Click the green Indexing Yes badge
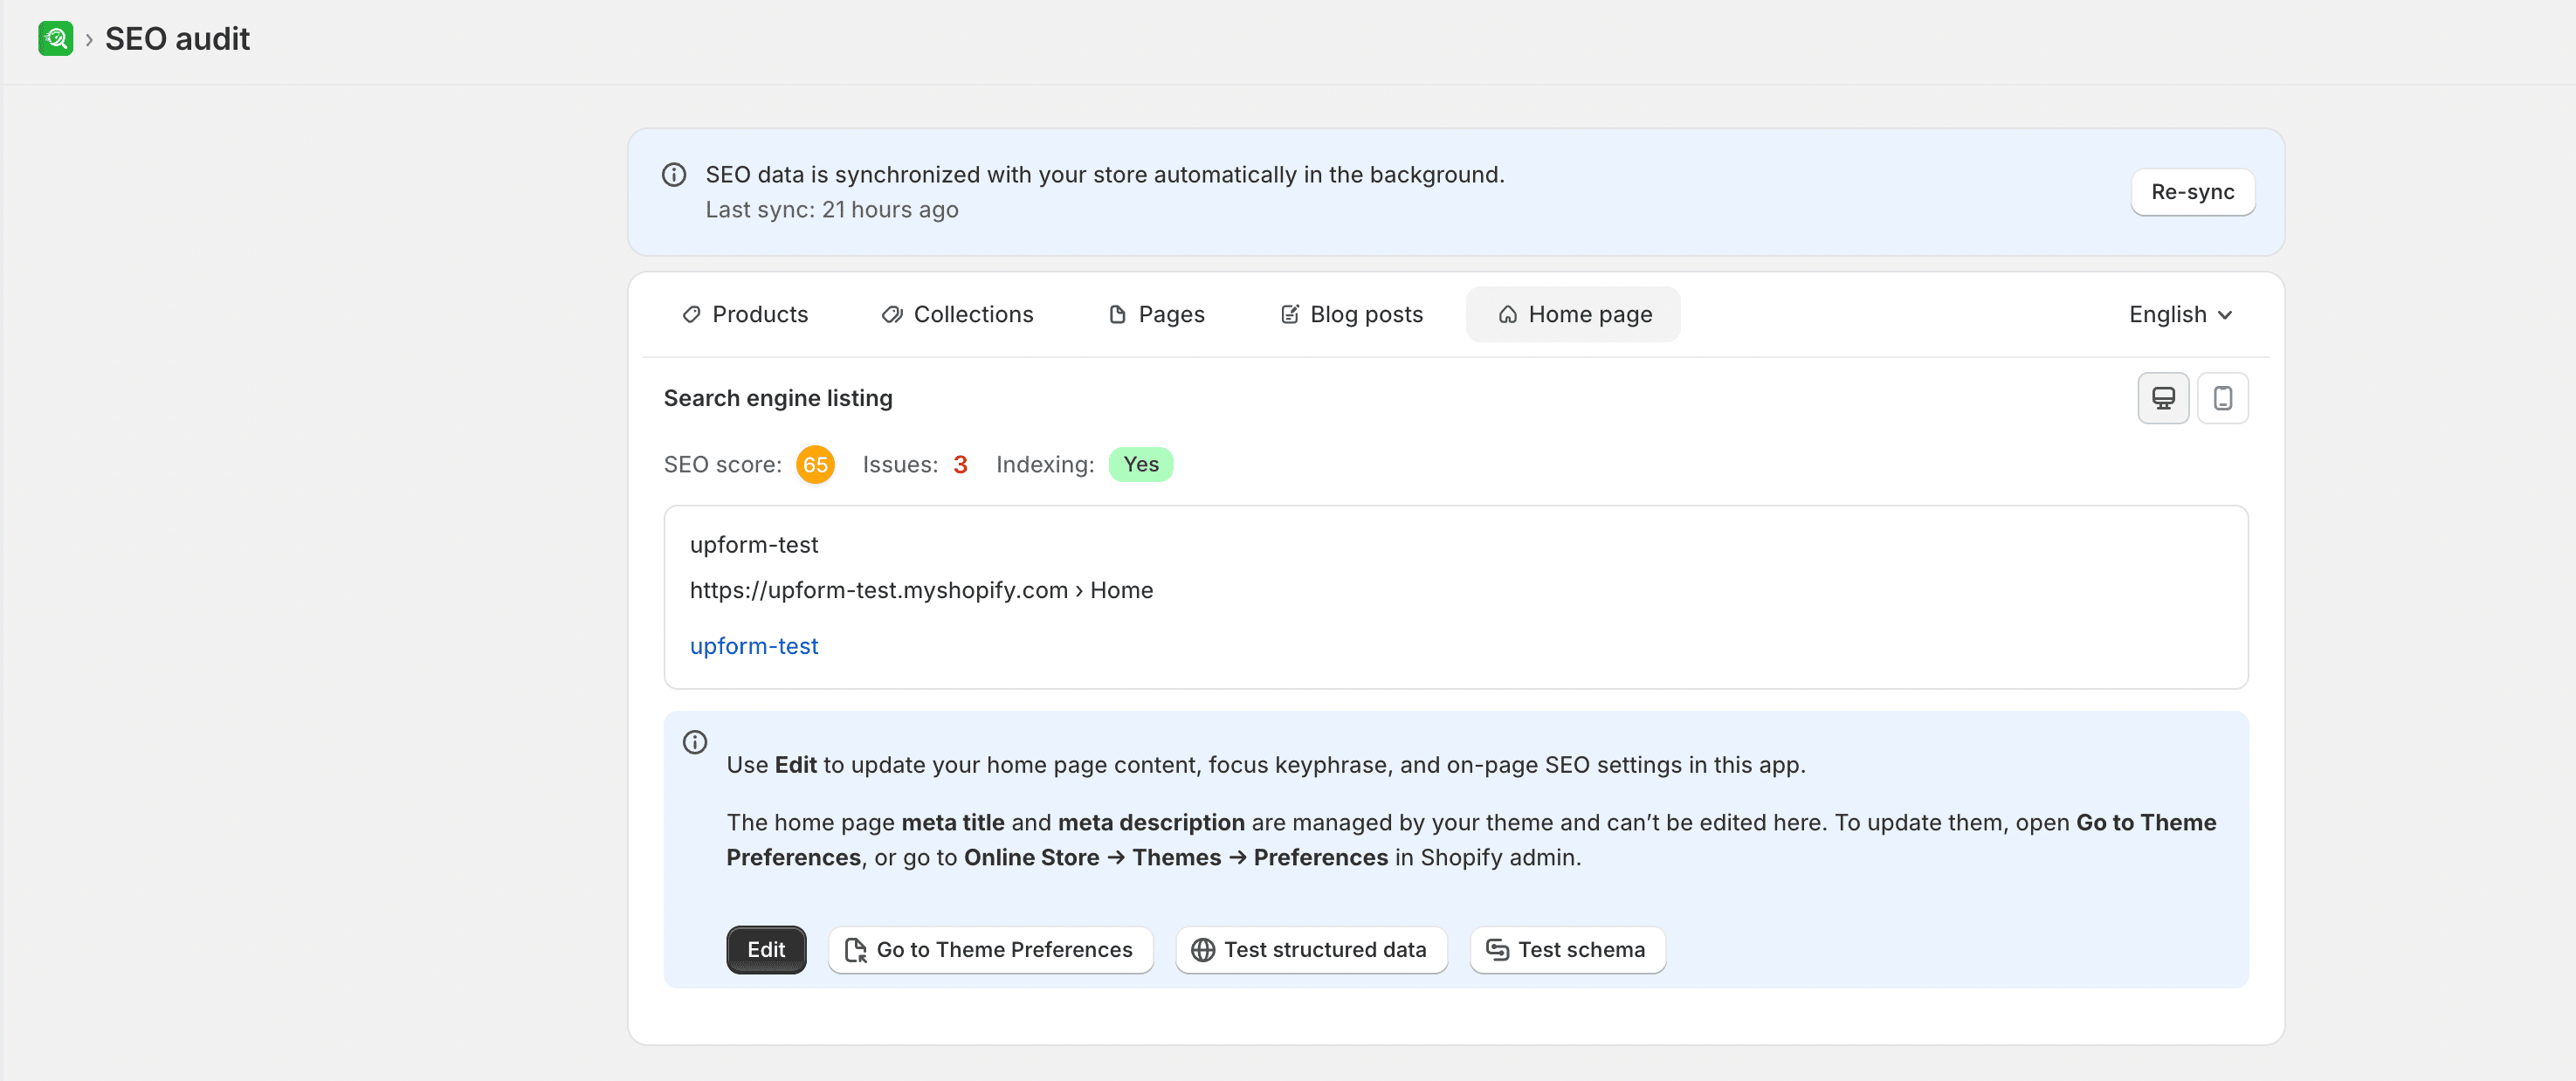Viewport: 2576px width, 1081px height. pos(1141,464)
